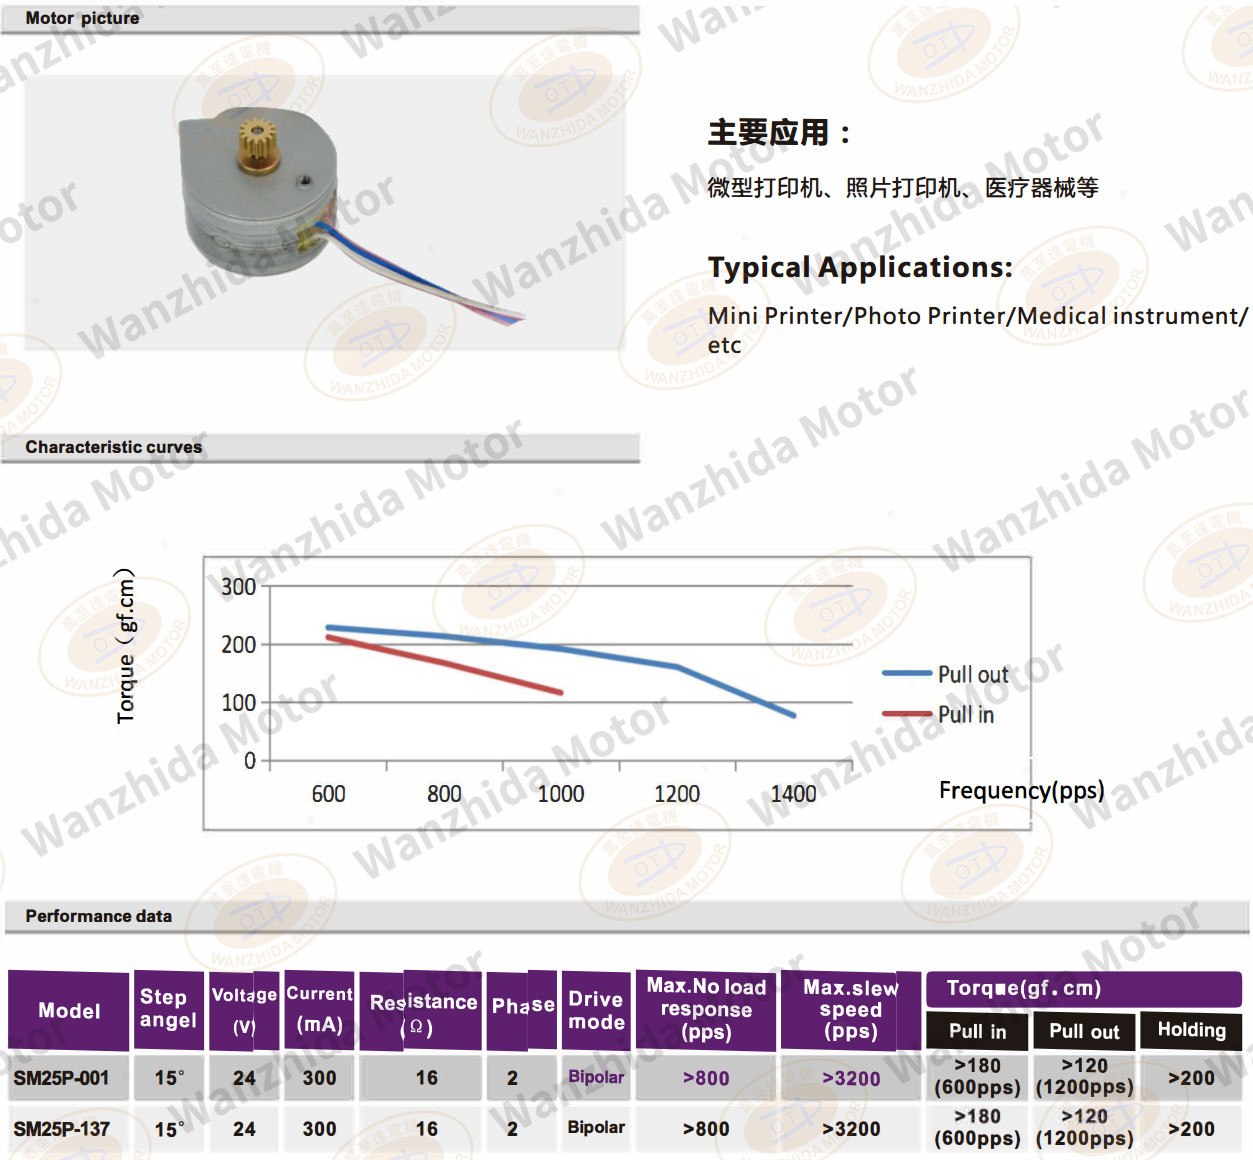This screenshot has height=1160, width=1253.
Task: Click the 1000 x-axis tick label
Action: click(561, 794)
